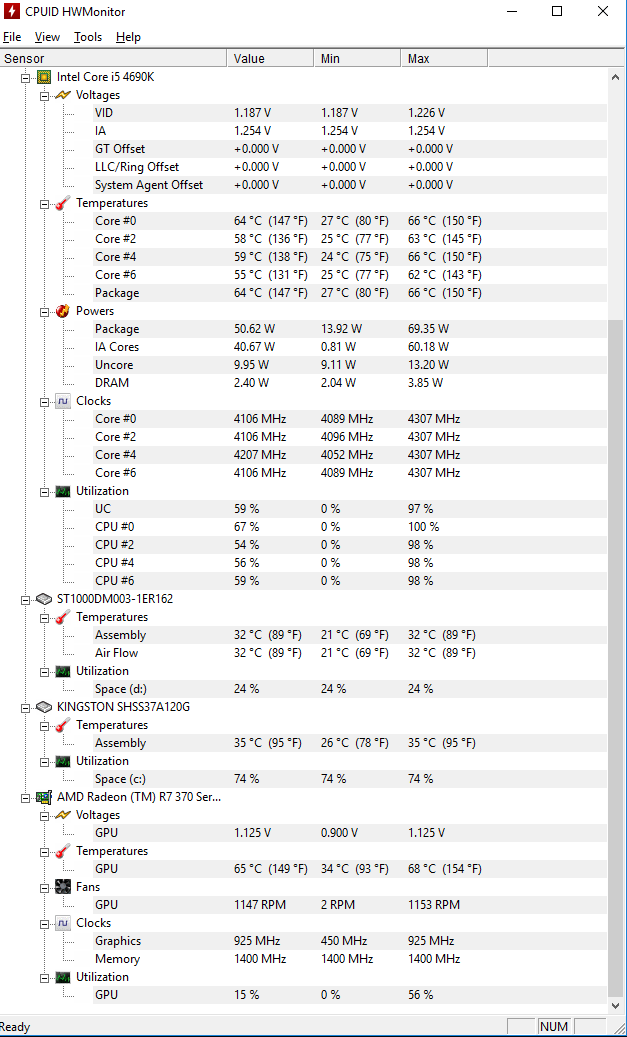Viewport: 627px width, 1037px height.
Task: Open the View menu
Action: [47, 37]
